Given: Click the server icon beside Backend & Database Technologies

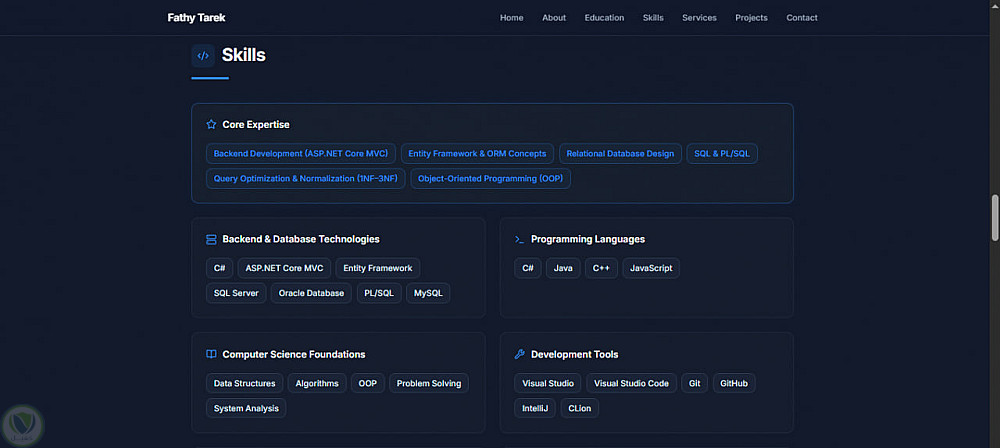Looking at the screenshot, I should pyautogui.click(x=211, y=239).
